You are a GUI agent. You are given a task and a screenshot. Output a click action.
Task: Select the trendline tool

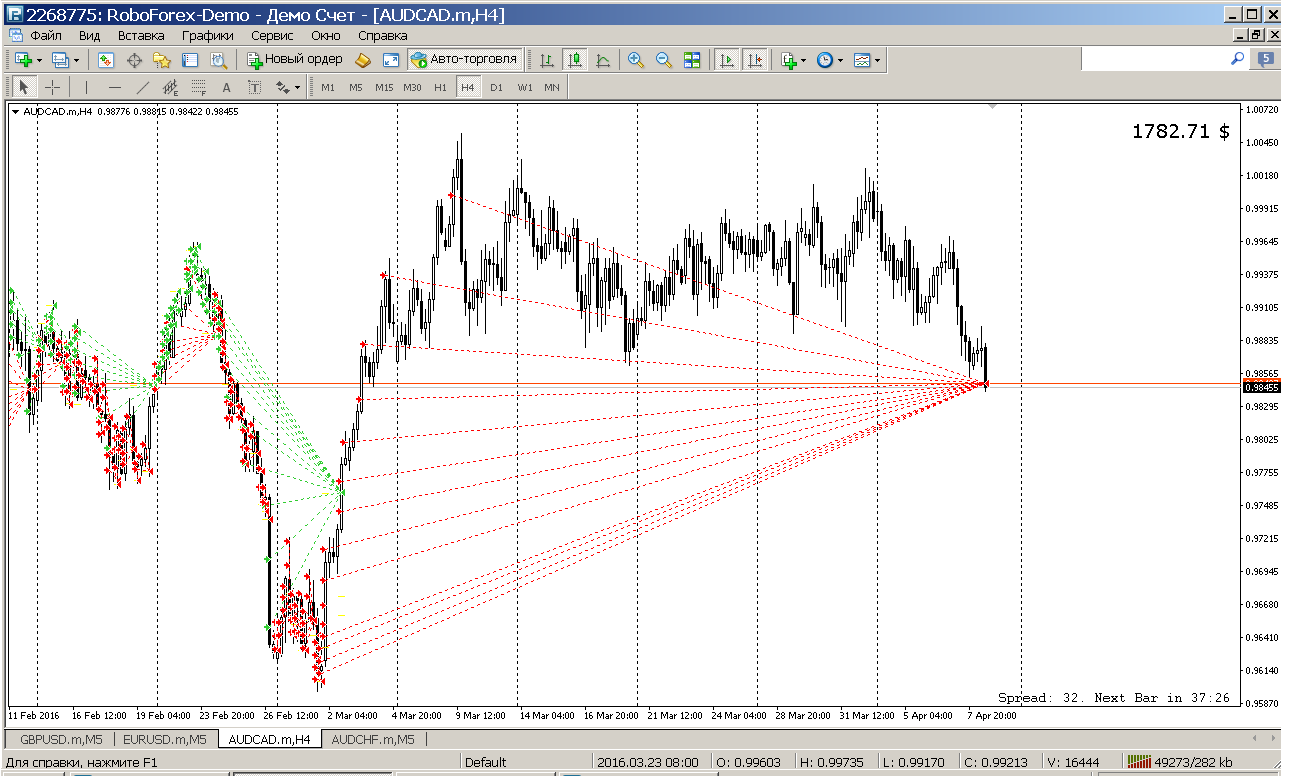pos(142,87)
